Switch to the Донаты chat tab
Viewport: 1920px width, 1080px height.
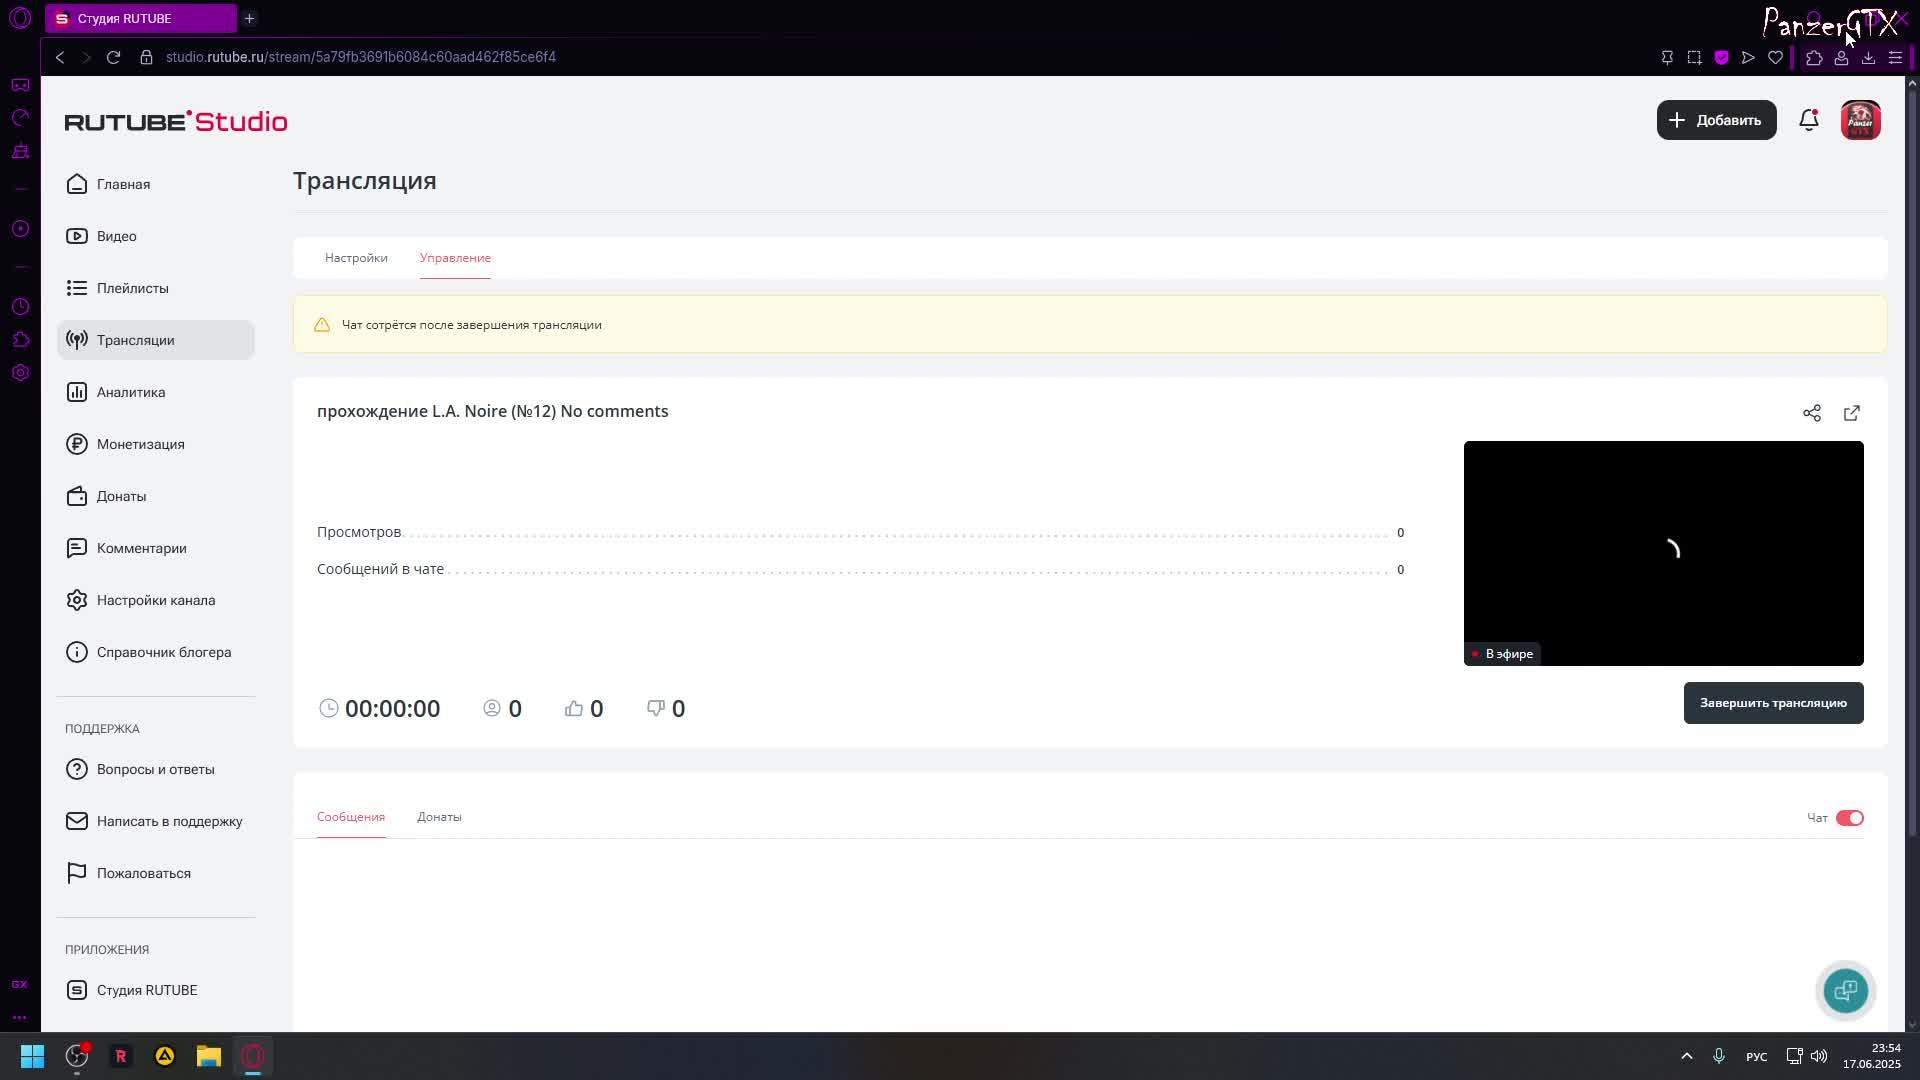pos(439,817)
